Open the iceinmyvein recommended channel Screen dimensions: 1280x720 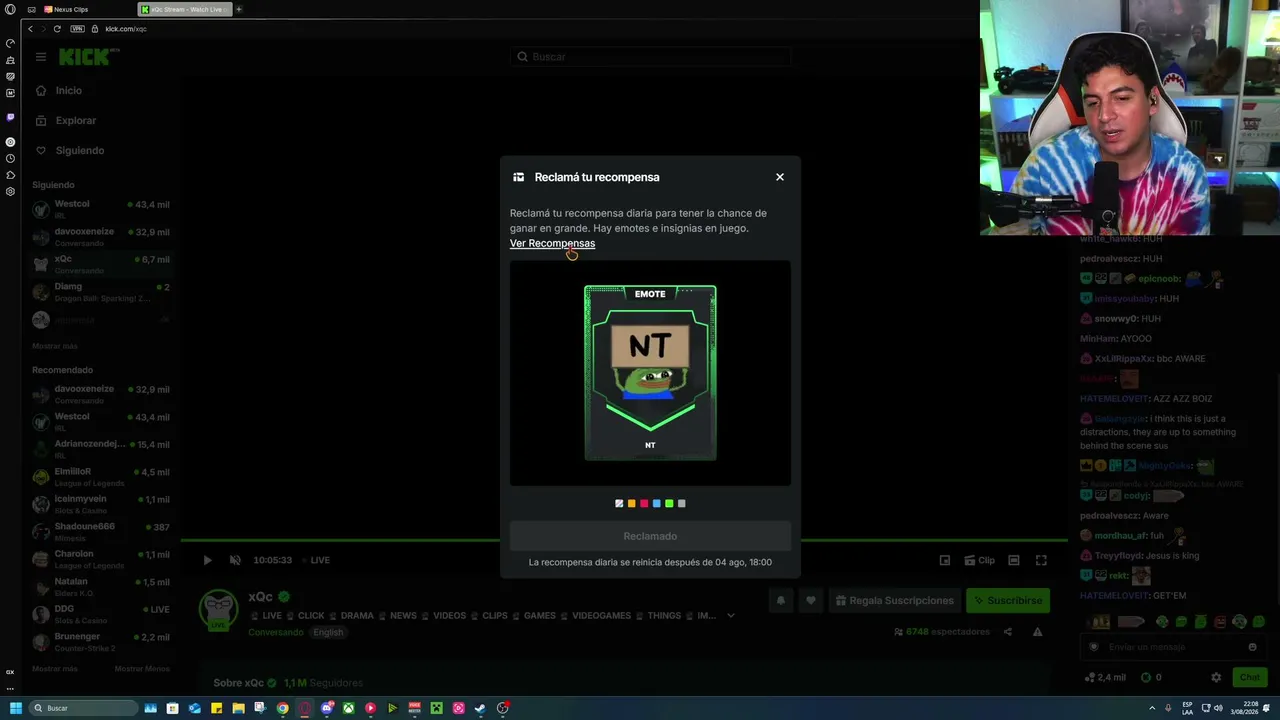(x=100, y=504)
